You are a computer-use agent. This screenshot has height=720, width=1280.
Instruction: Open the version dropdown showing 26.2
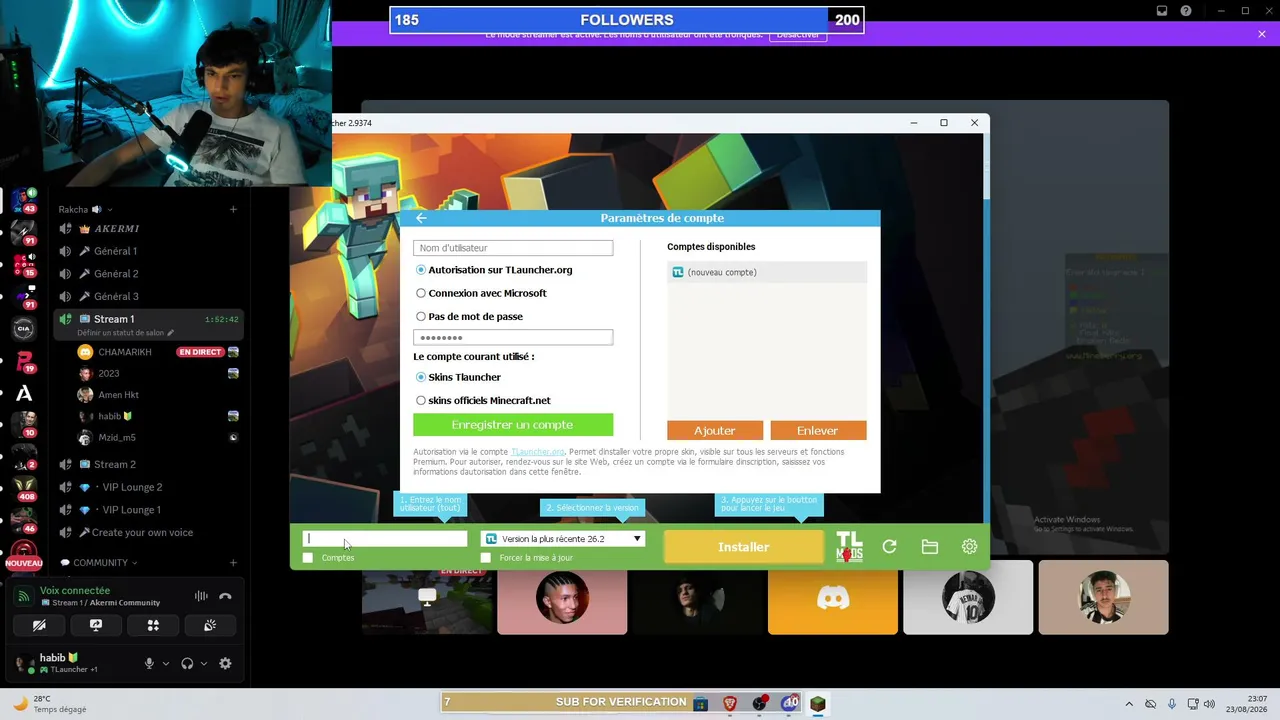[563, 539]
